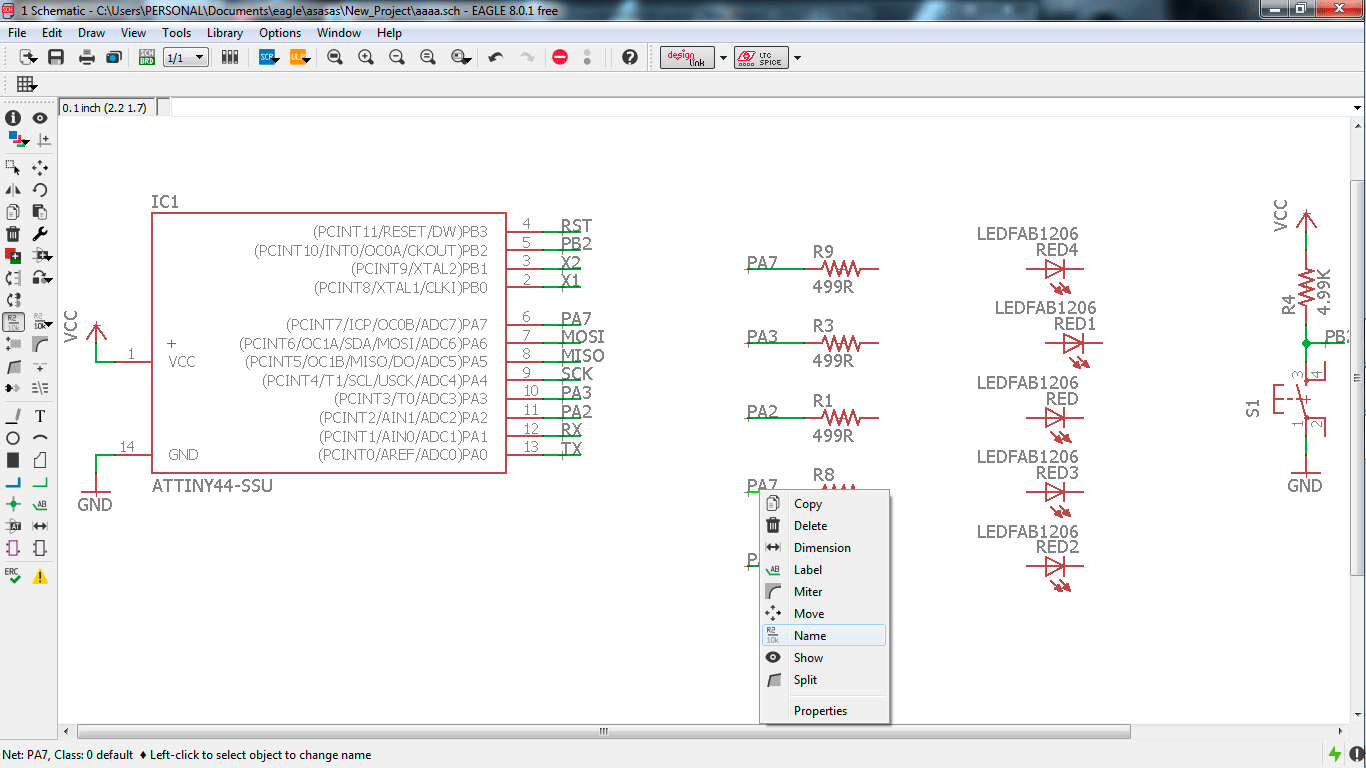Click the LTspice button
This screenshot has height=768, width=1366.
[x=761, y=58]
